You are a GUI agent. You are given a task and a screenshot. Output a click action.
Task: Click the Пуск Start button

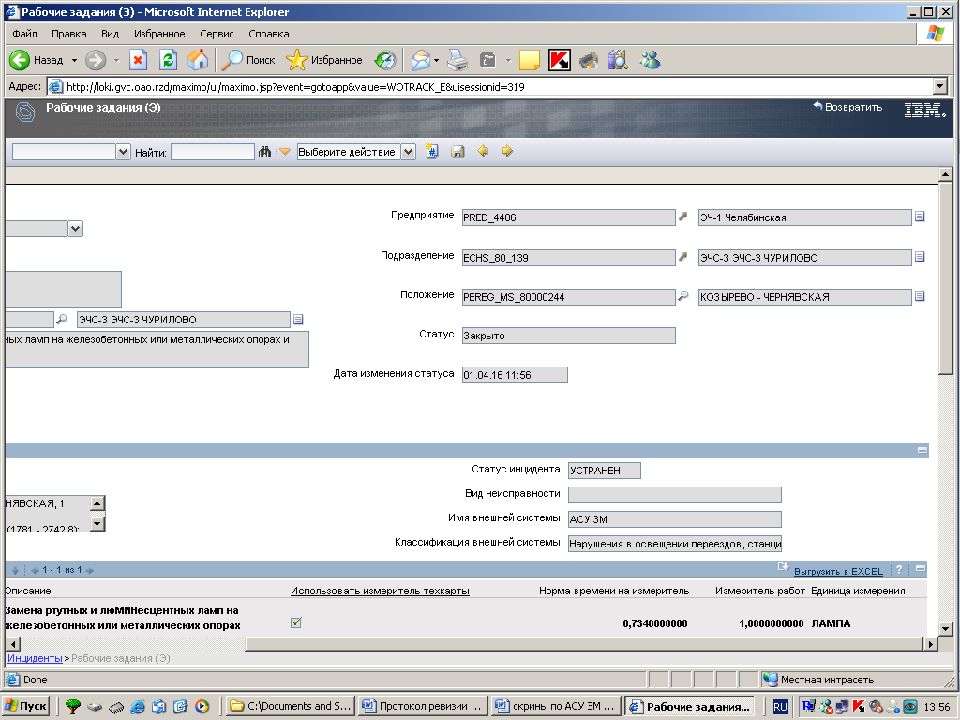click(x=27, y=706)
